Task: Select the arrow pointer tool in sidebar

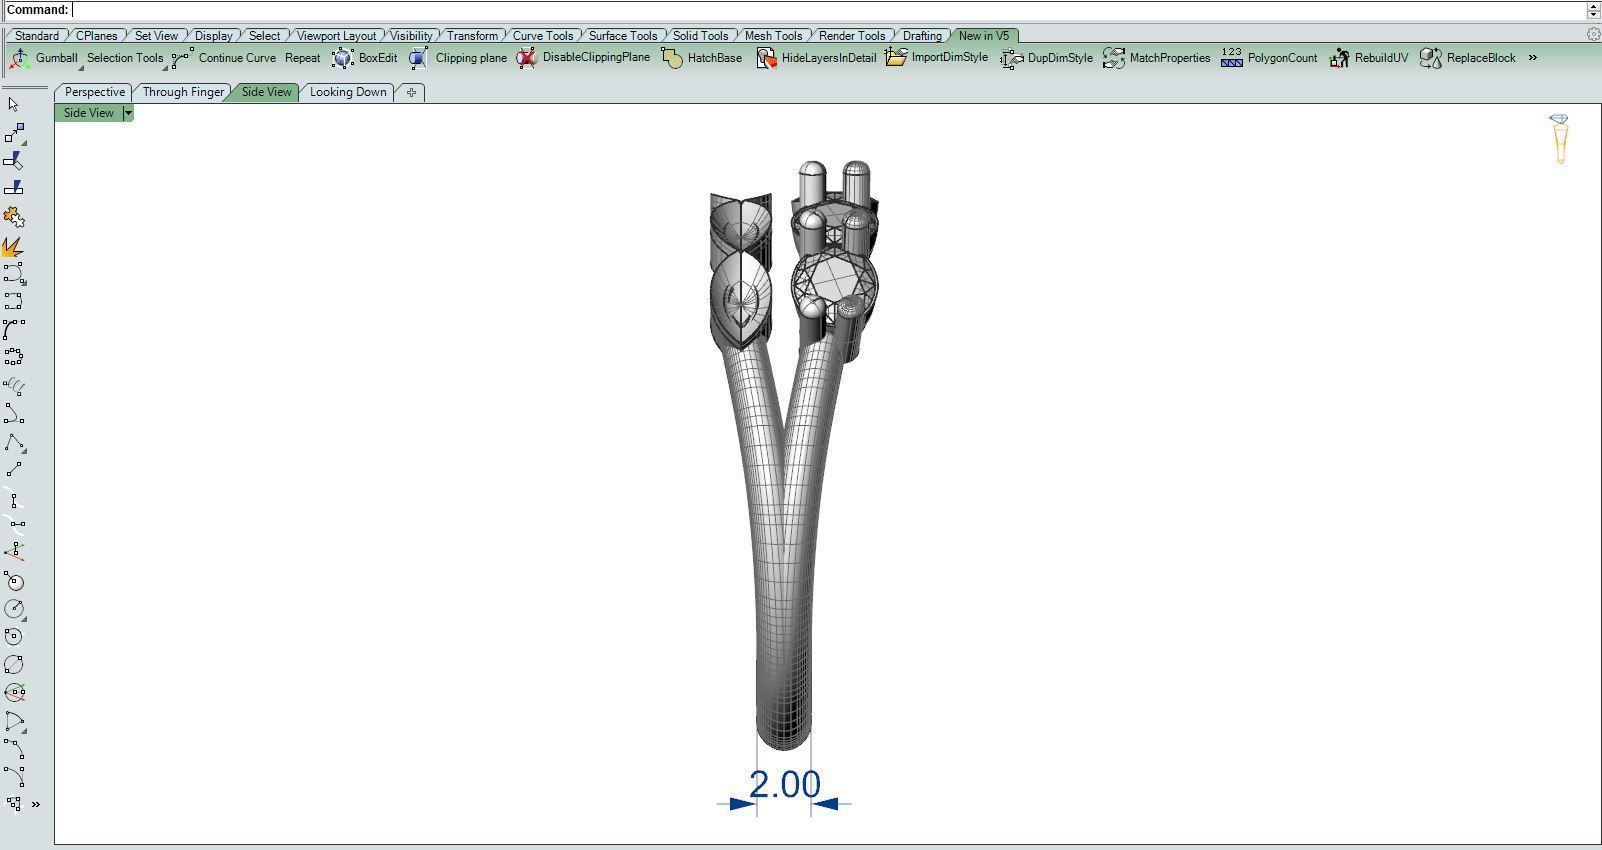Action: (14, 104)
